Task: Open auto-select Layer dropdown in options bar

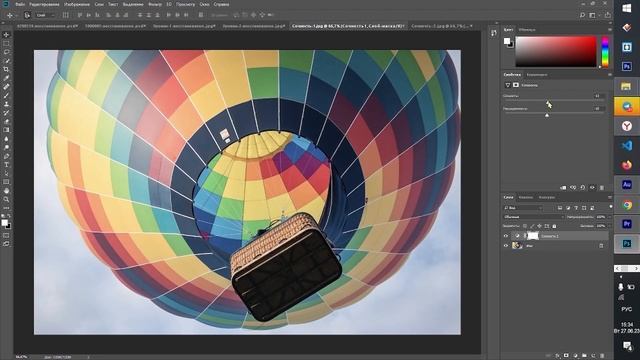Action: pos(45,15)
